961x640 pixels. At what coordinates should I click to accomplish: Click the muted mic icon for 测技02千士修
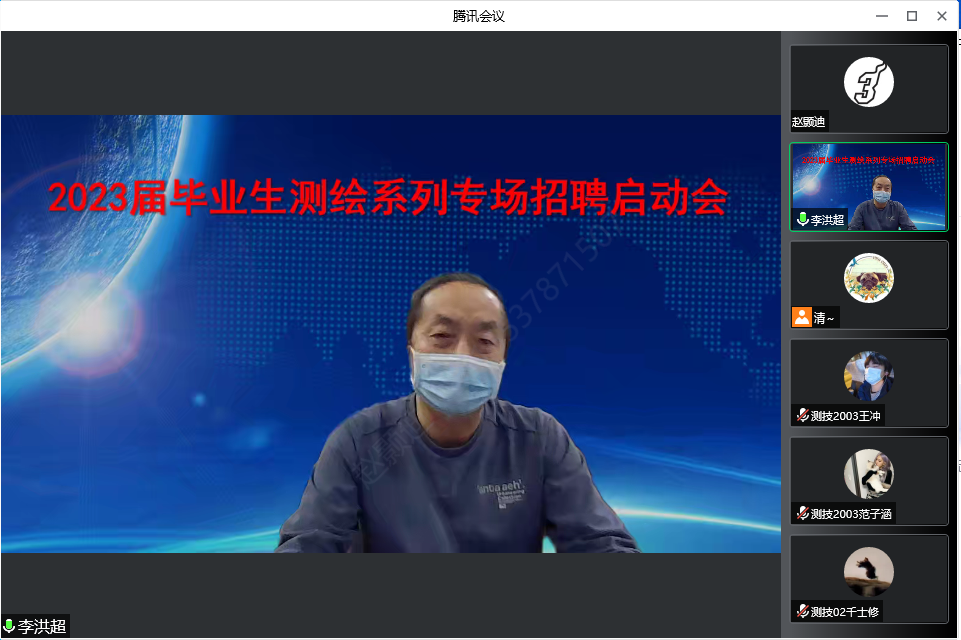[x=801, y=612]
